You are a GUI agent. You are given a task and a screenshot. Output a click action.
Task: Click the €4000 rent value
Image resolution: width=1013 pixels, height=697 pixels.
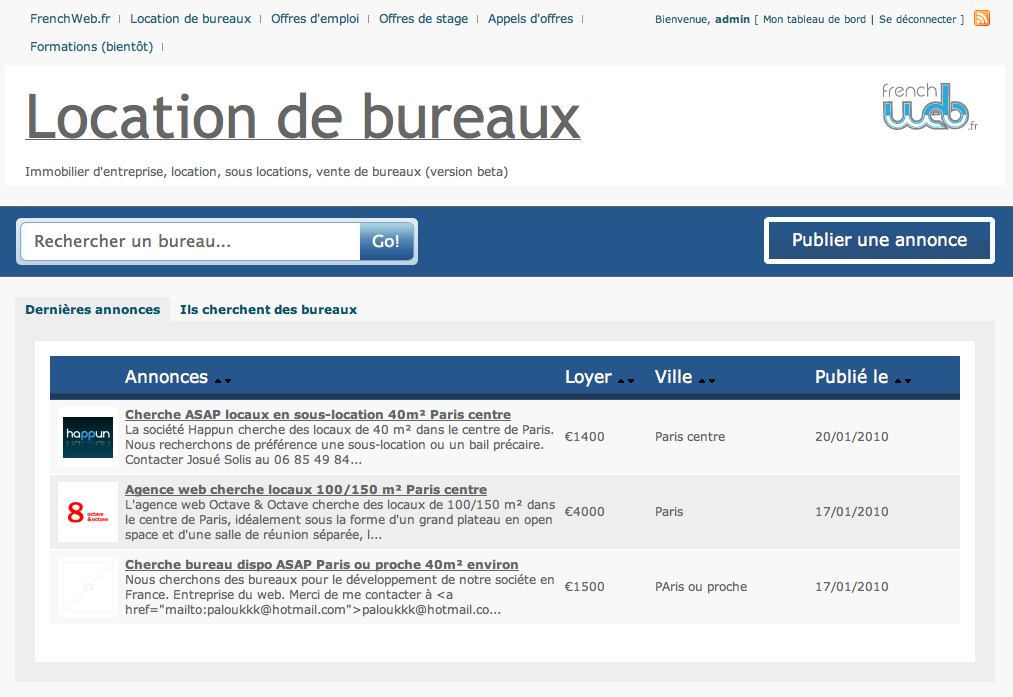pos(585,512)
